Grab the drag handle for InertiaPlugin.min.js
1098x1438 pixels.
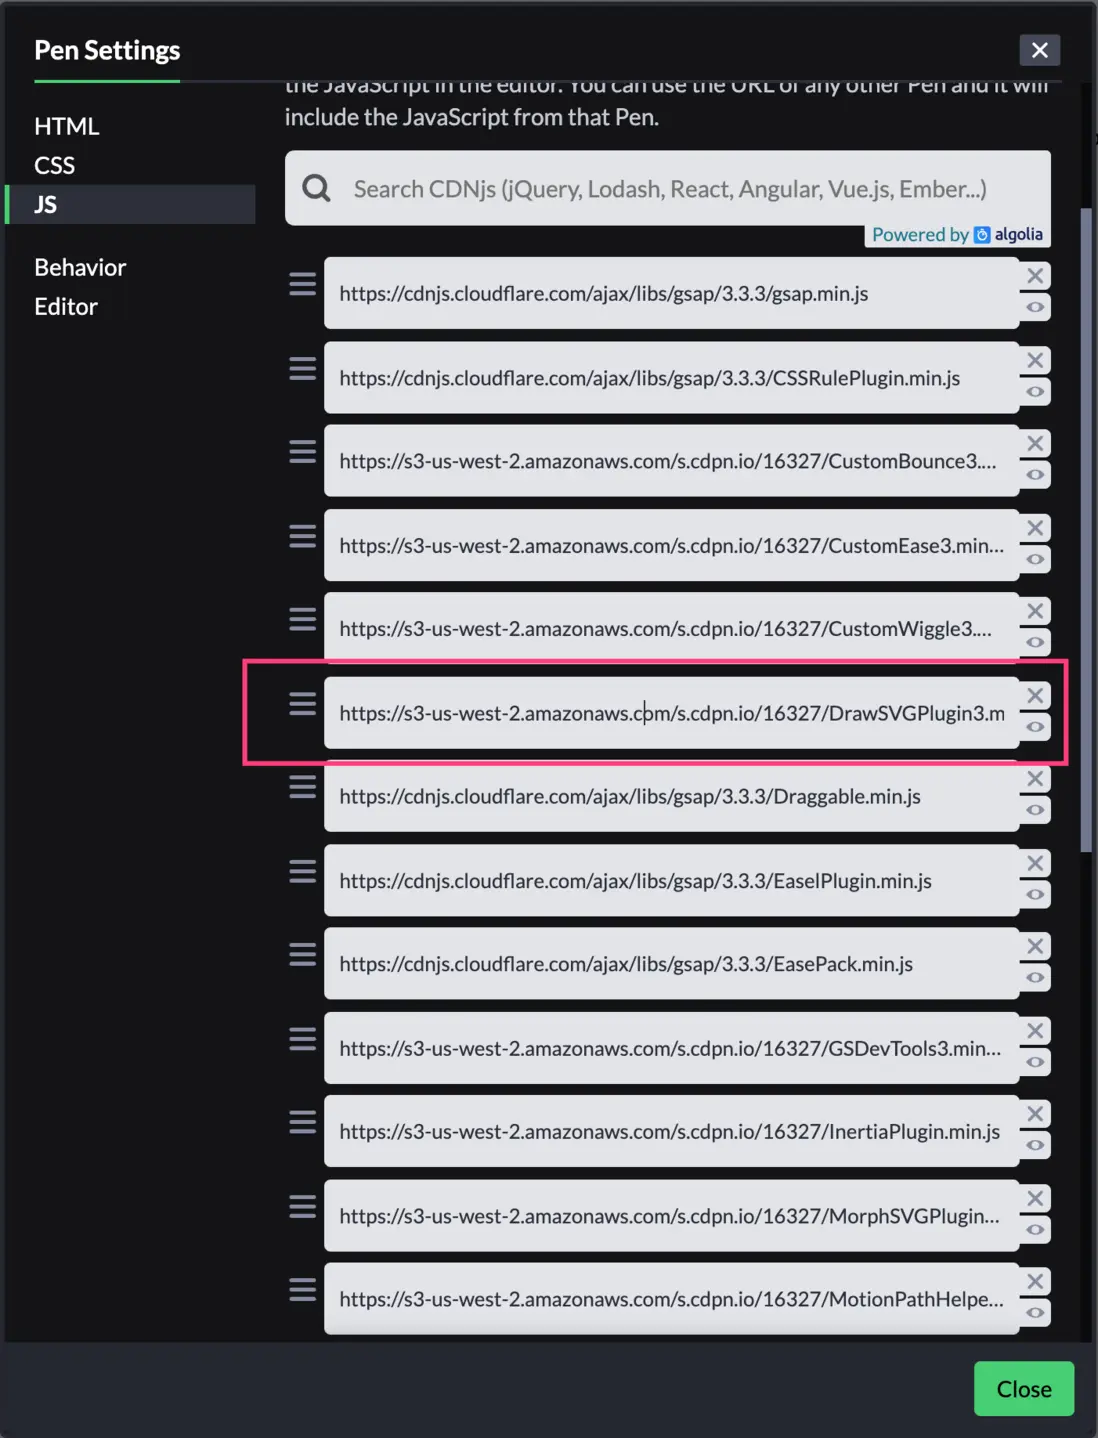(302, 1122)
